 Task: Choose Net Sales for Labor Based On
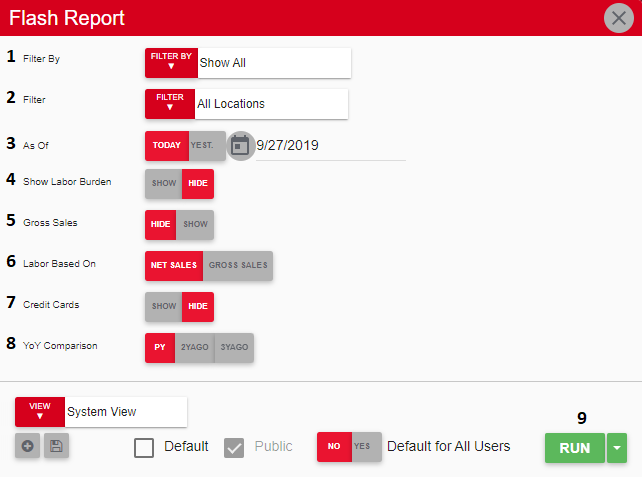[x=174, y=266]
